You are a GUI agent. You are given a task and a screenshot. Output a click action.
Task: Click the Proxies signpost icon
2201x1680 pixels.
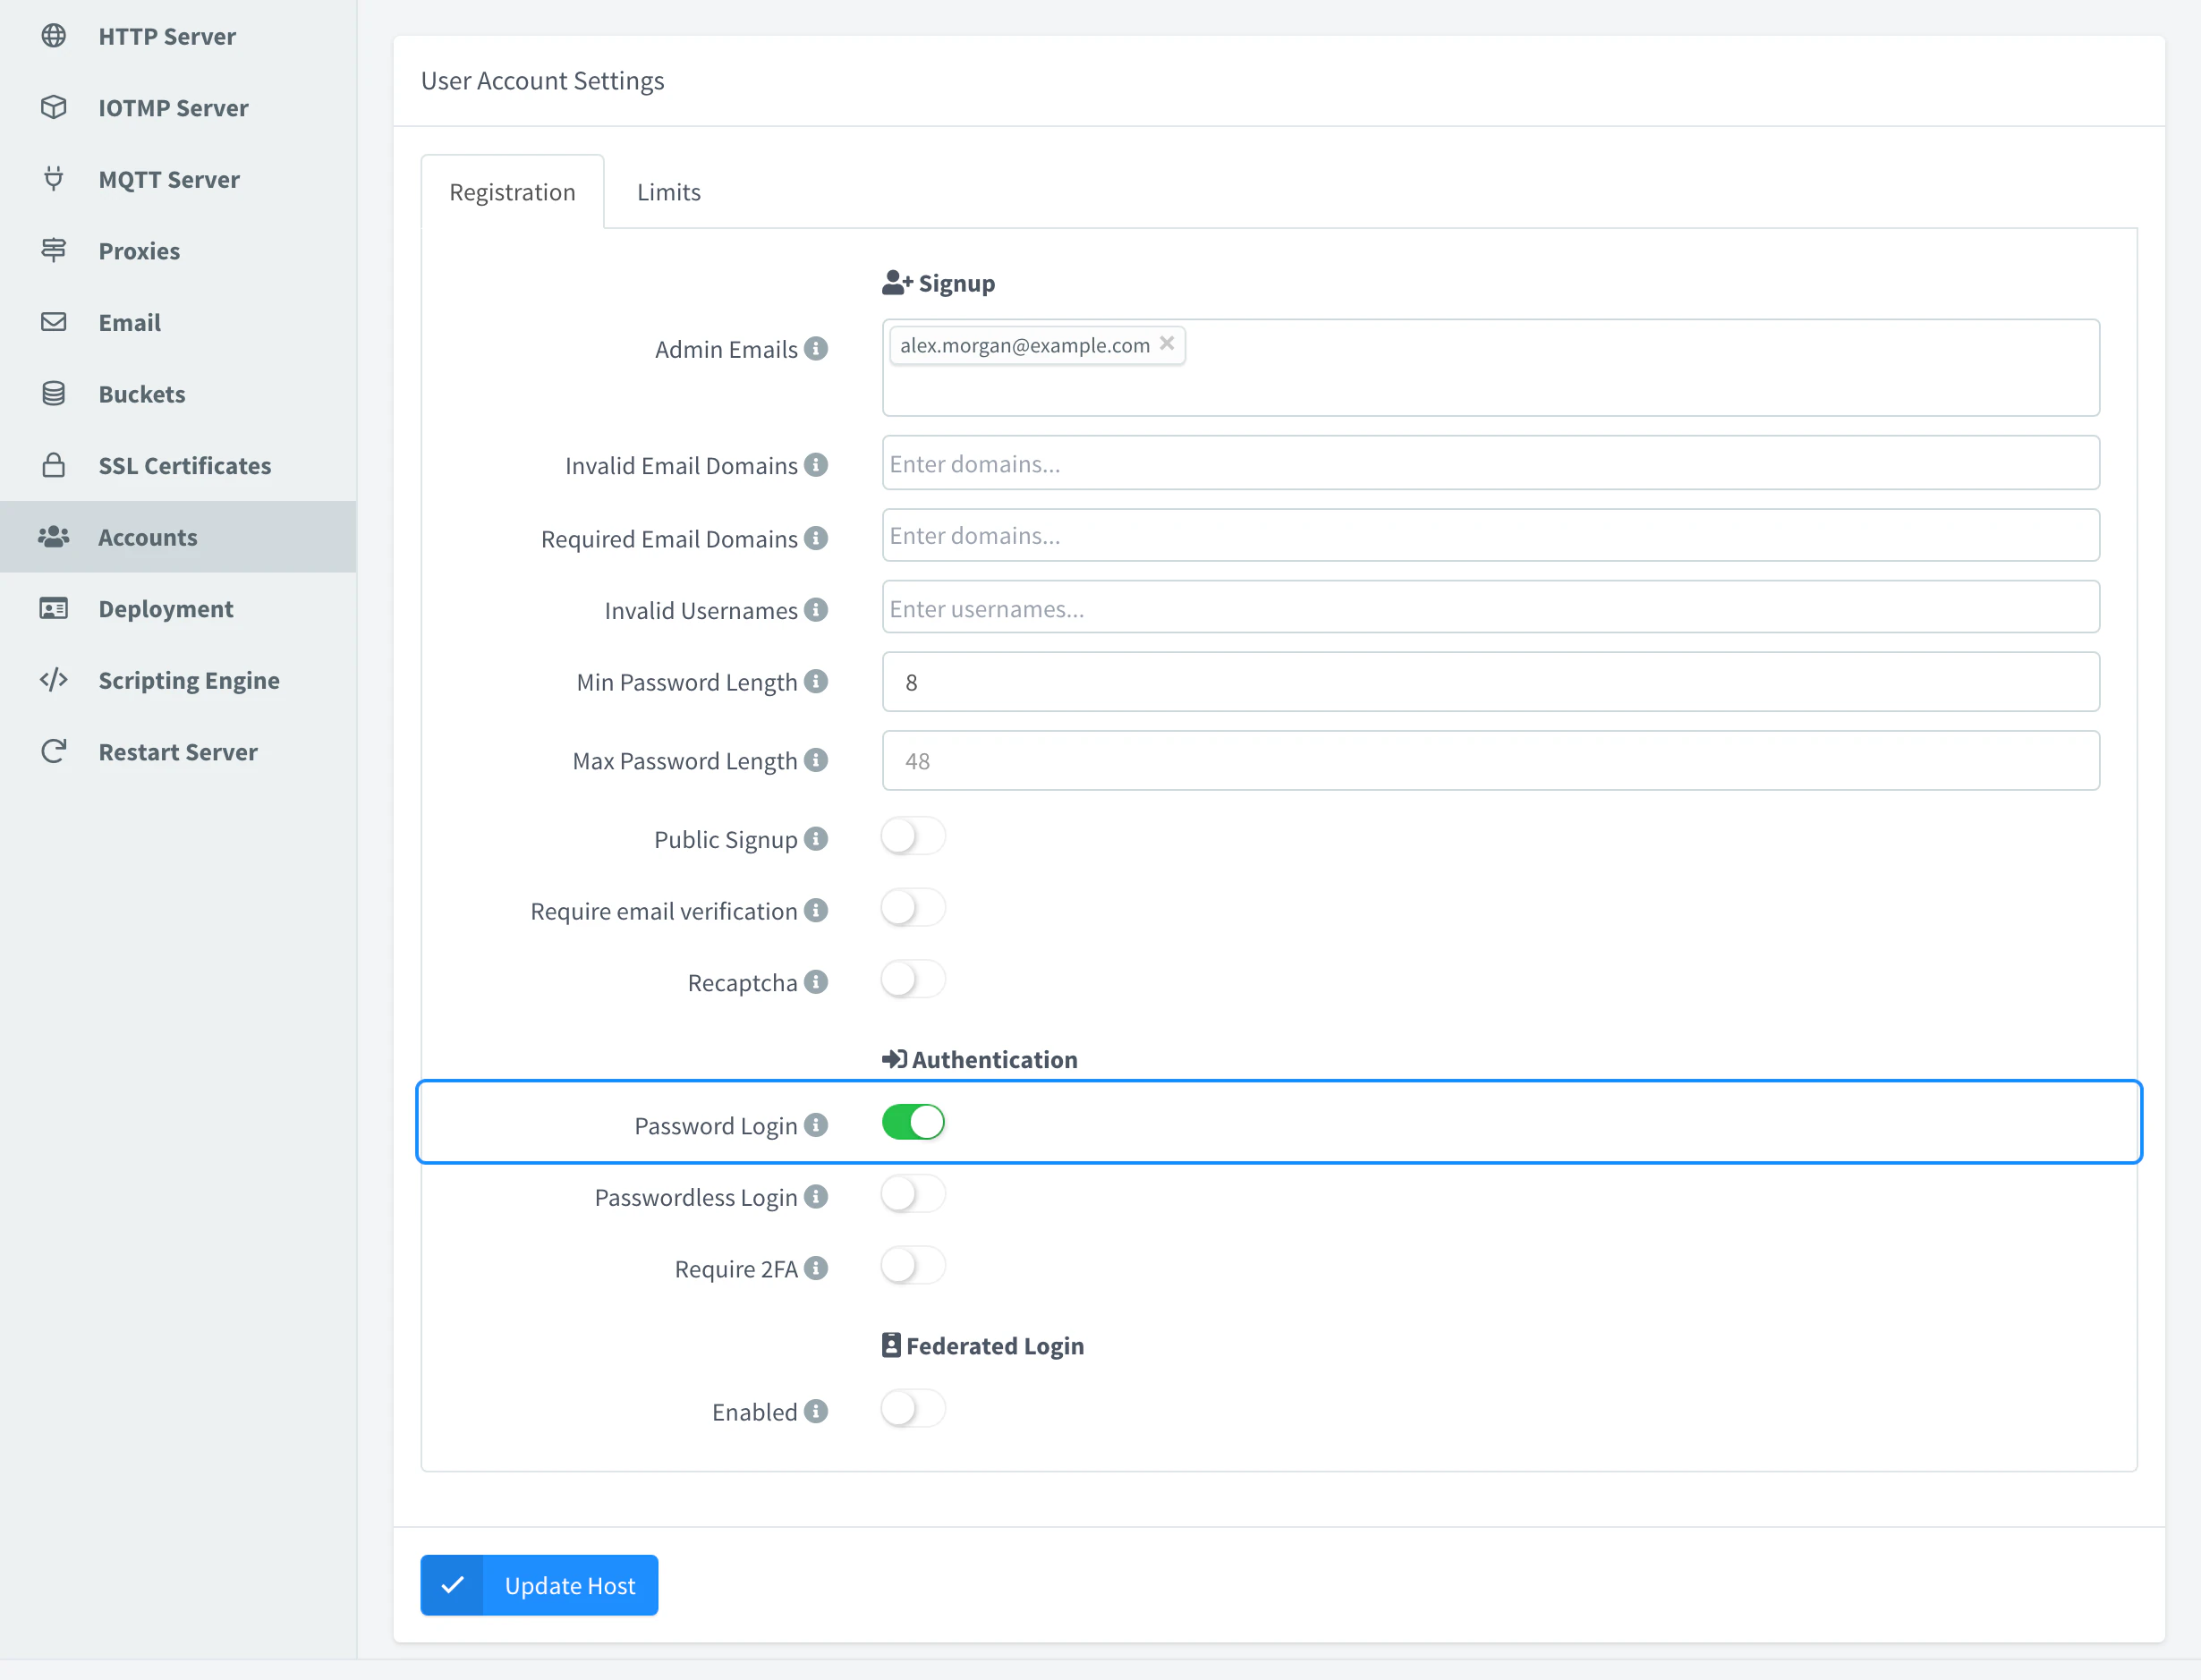tap(54, 250)
